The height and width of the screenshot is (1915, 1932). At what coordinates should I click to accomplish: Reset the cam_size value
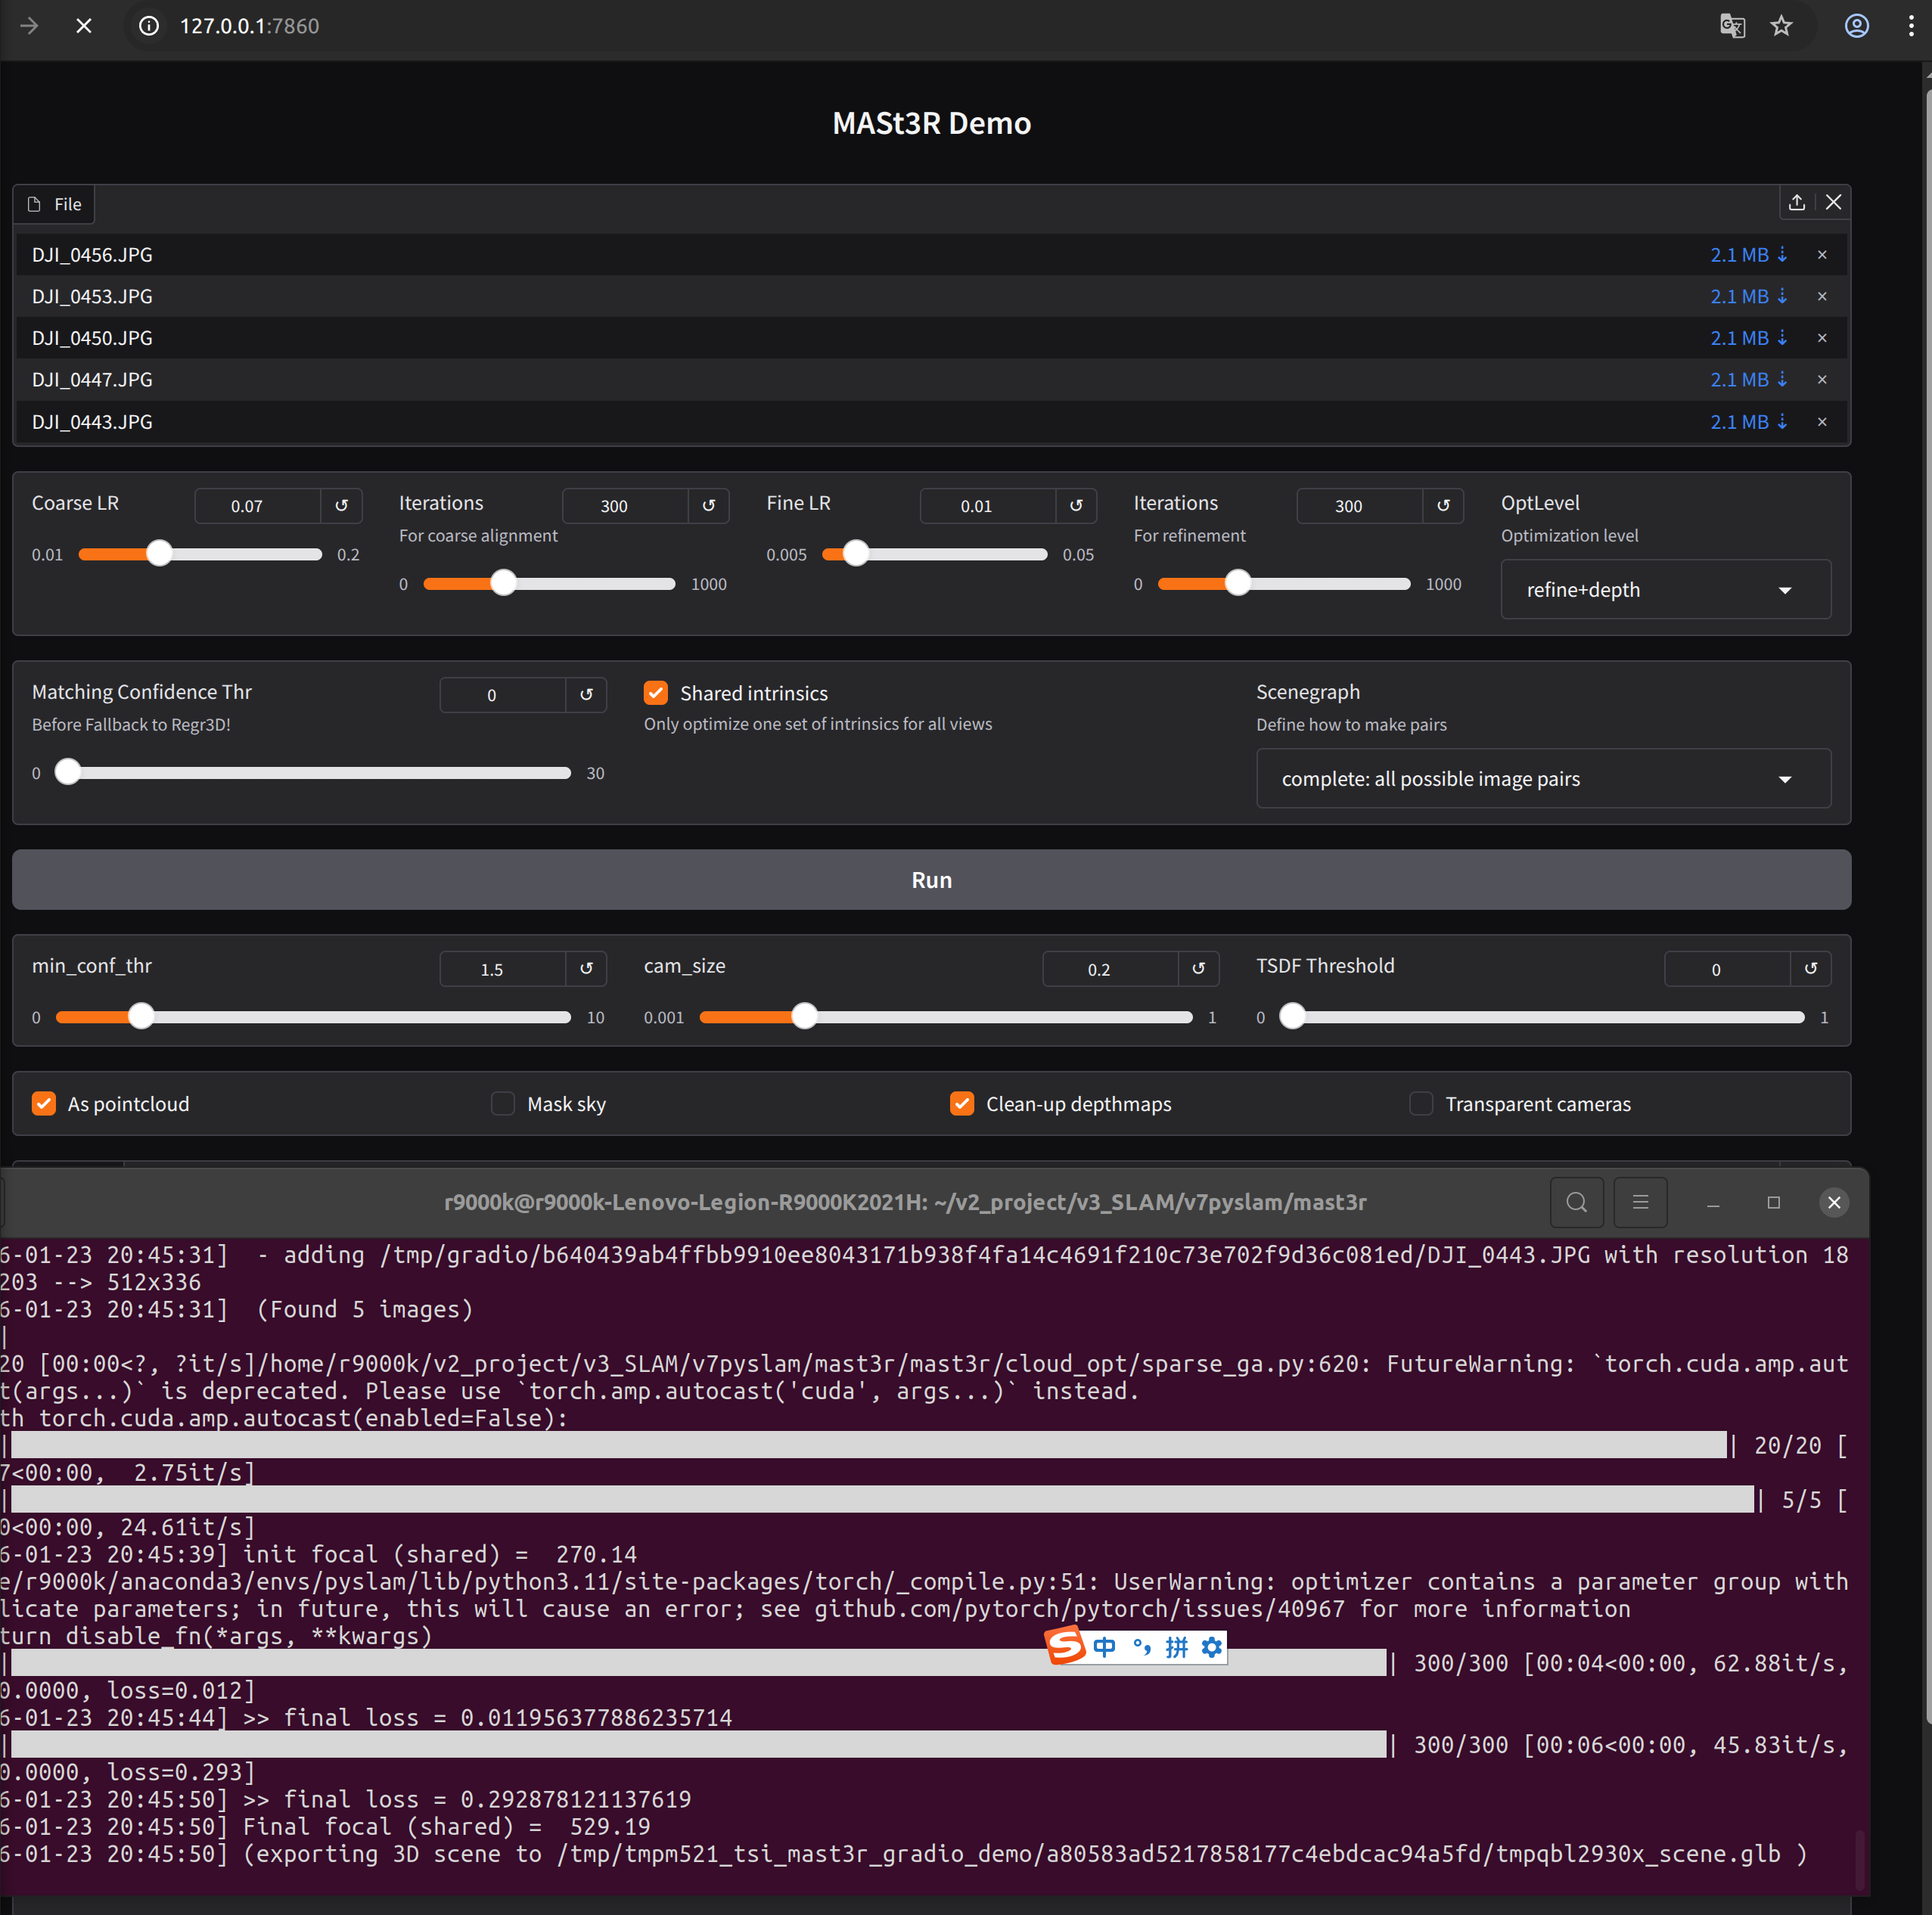(x=1198, y=968)
